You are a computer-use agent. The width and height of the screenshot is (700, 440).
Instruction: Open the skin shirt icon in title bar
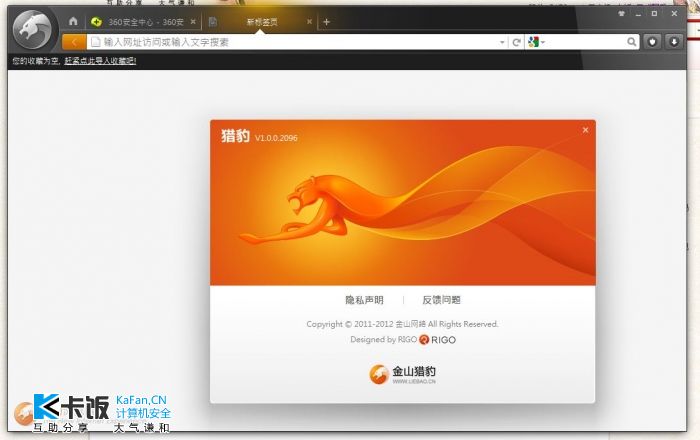point(621,14)
